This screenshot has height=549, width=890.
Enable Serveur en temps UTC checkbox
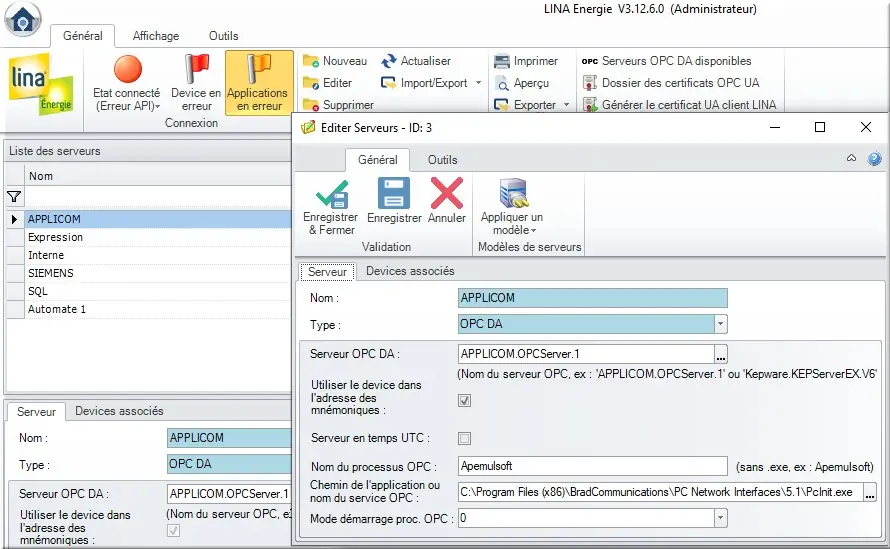[464, 438]
